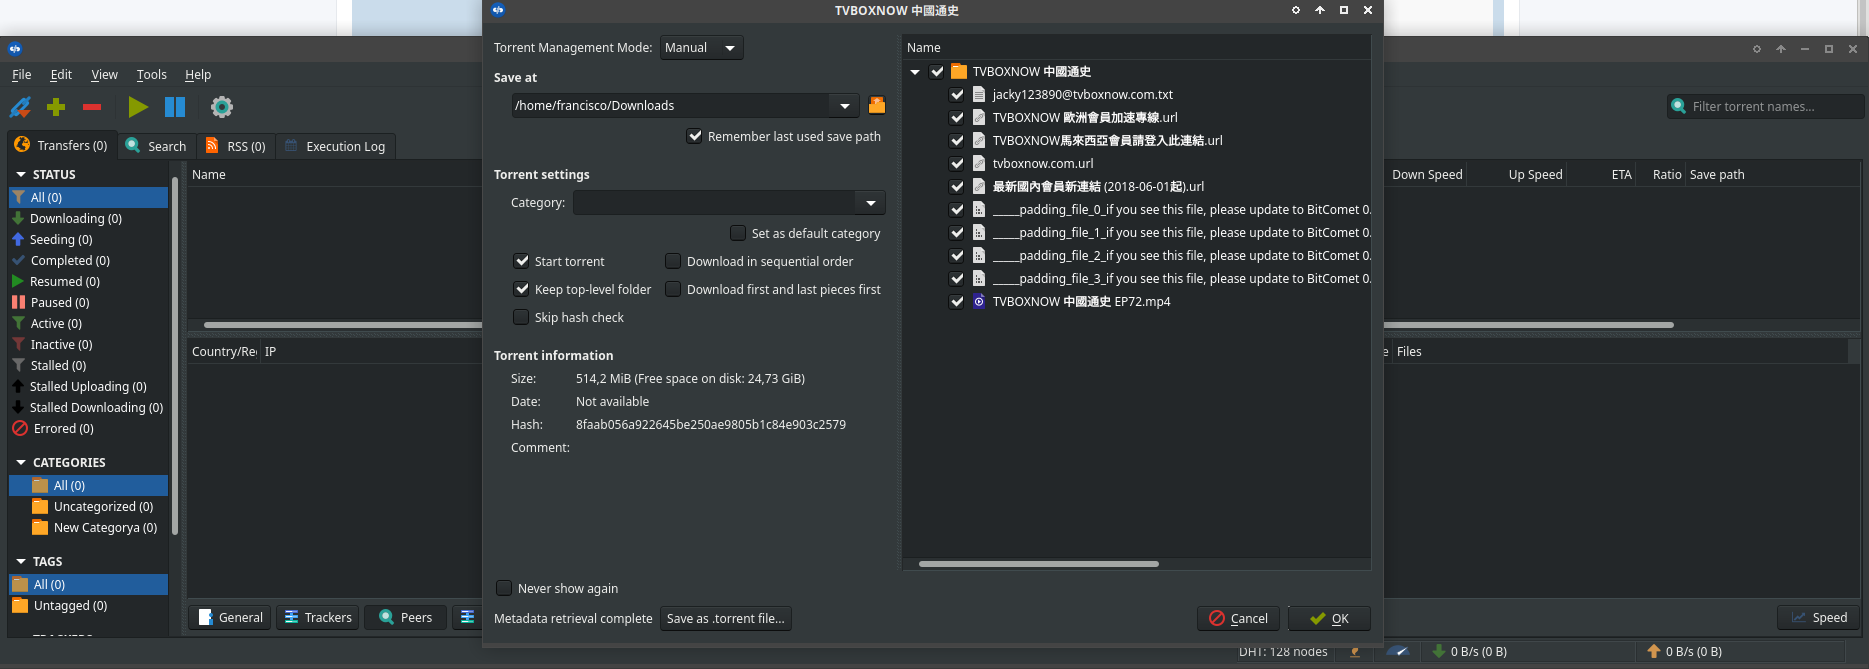The width and height of the screenshot is (1869, 669).
Task: Uncheck the EP72.mp4 file checkbox
Action: [957, 301]
